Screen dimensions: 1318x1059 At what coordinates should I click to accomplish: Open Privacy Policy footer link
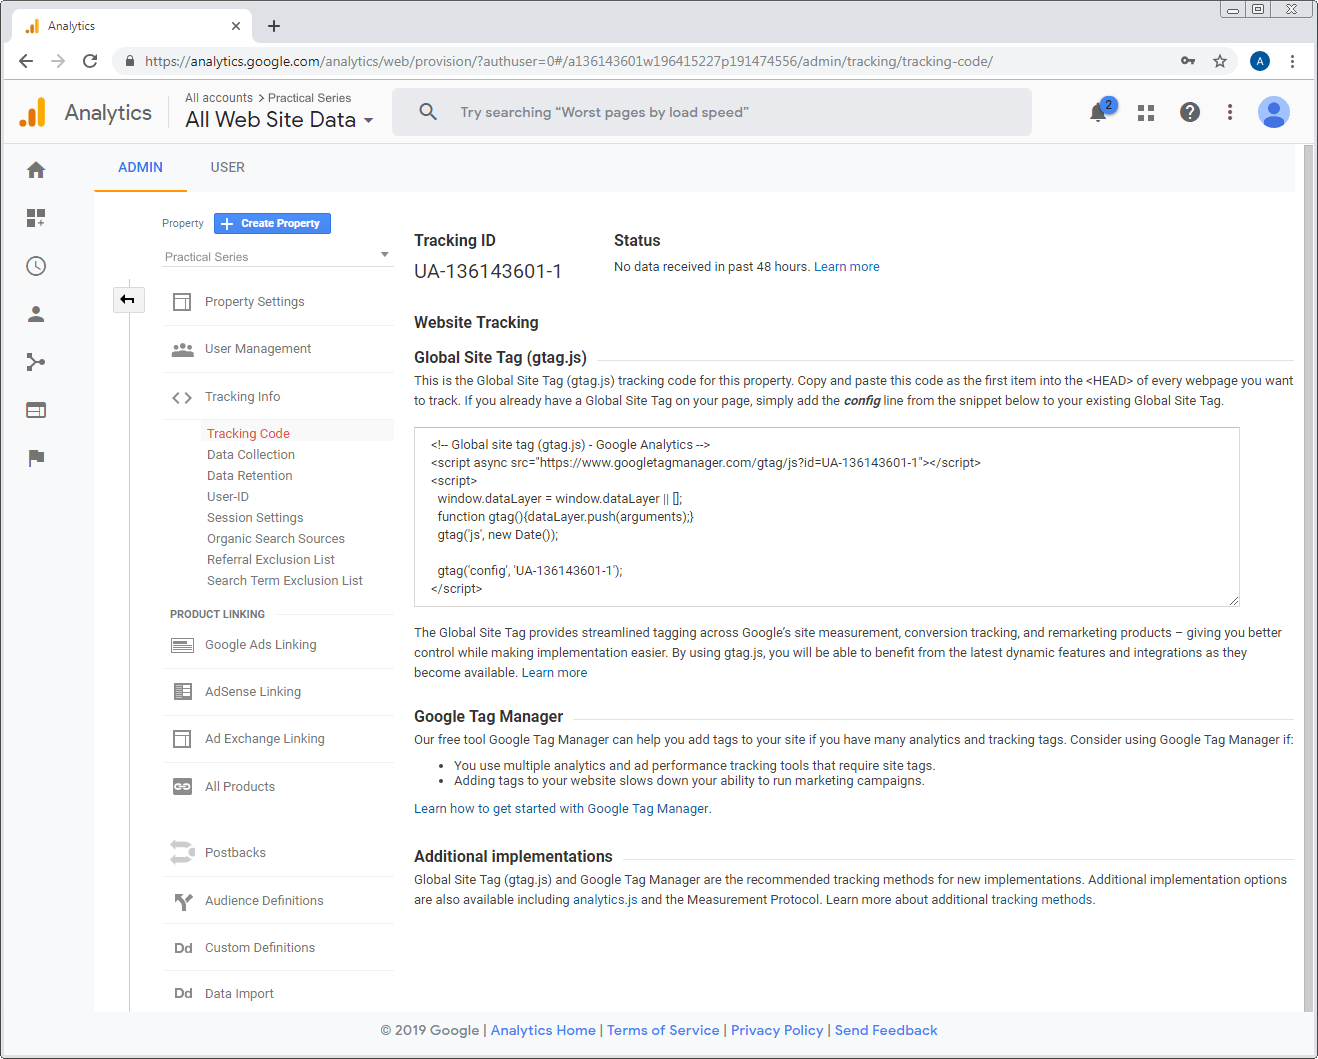(x=777, y=1030)
